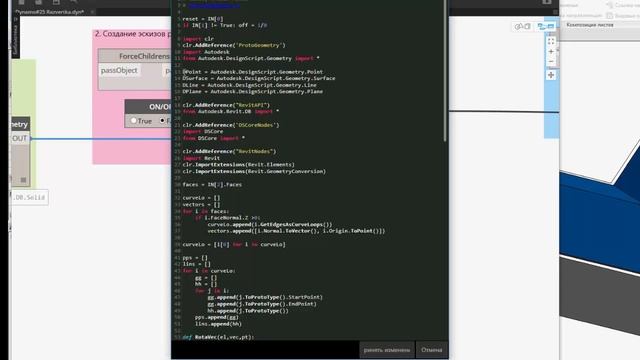Click code line 'pps = []'
640x360 pixels.
195,258
